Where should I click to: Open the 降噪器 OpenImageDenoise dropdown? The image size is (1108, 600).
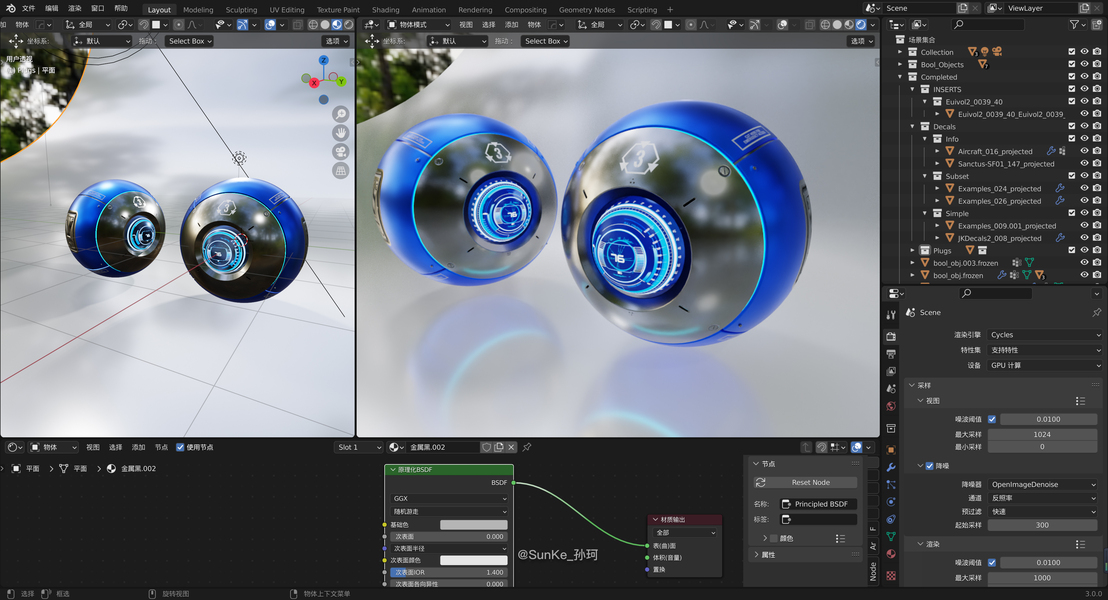pyautogui.click(x=1043, y=484)
